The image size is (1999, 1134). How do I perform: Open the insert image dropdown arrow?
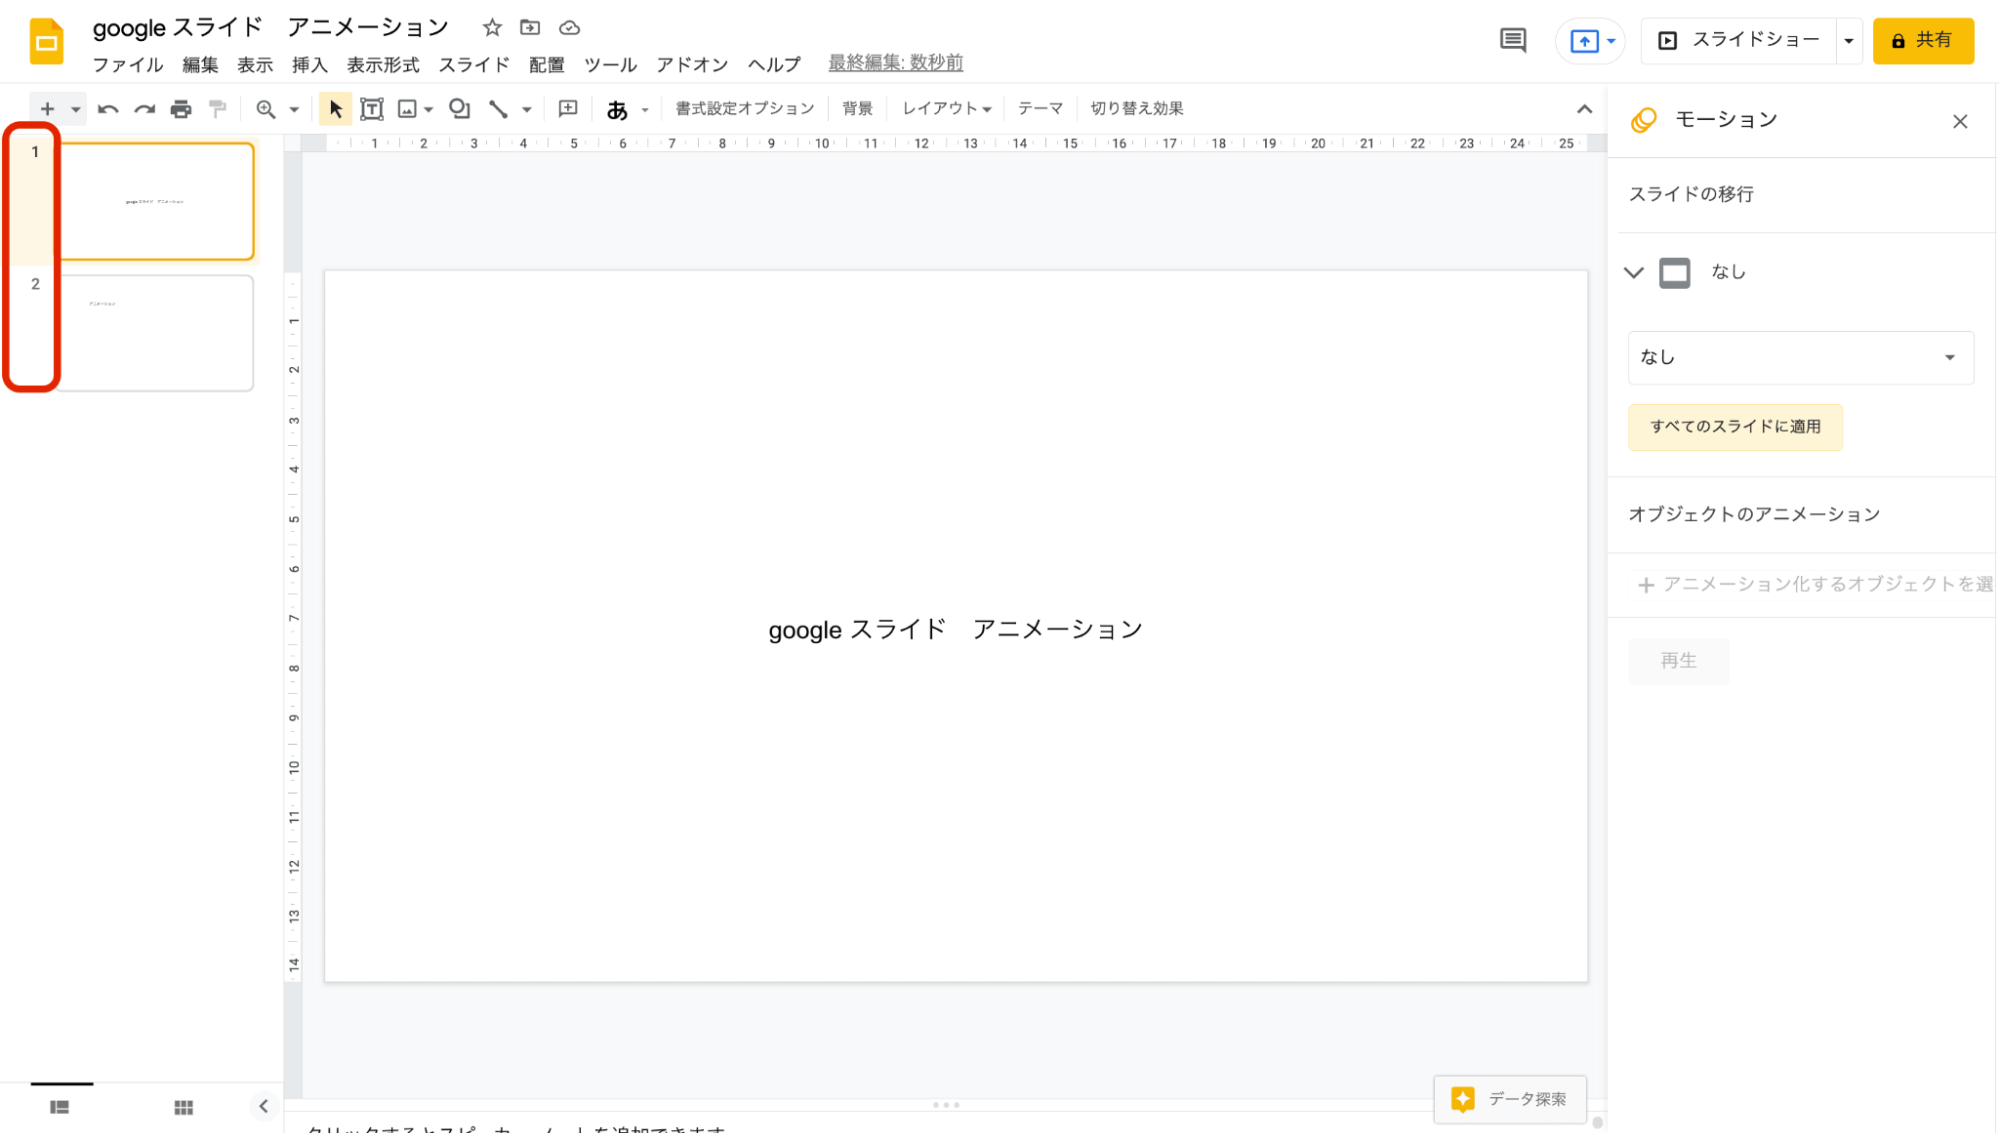pos(428,109)
